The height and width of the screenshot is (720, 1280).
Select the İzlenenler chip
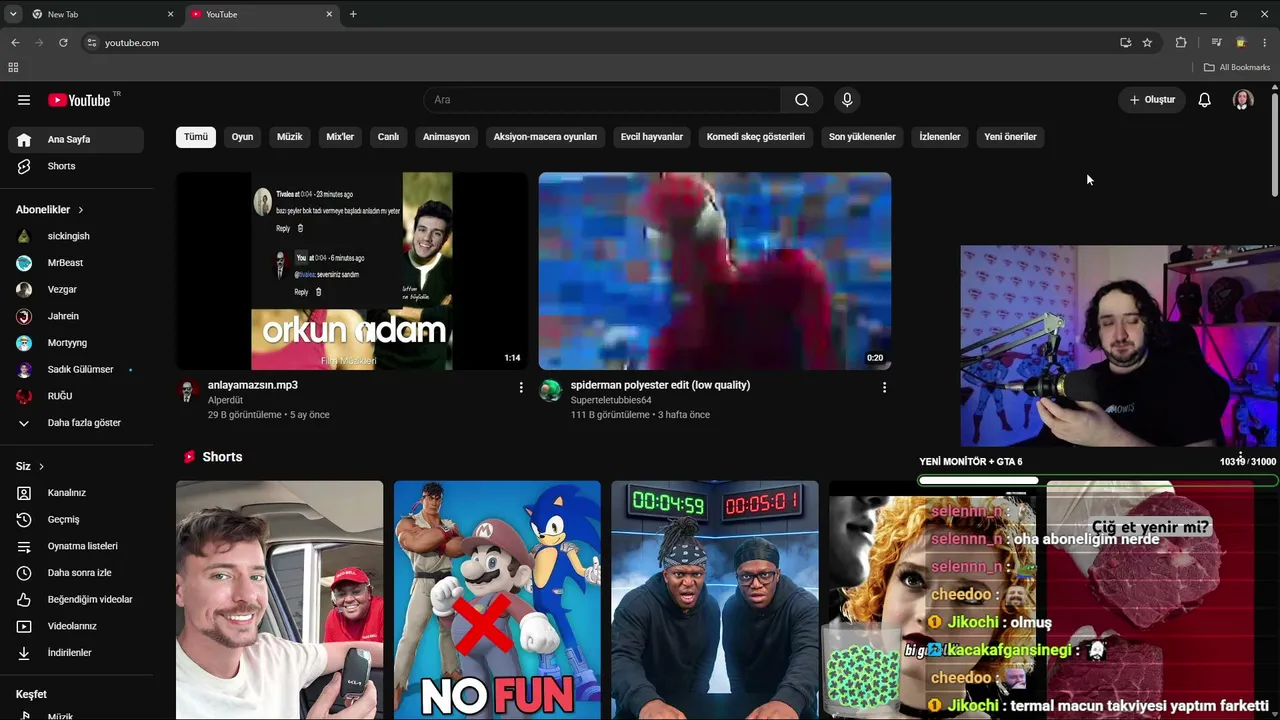940,137
